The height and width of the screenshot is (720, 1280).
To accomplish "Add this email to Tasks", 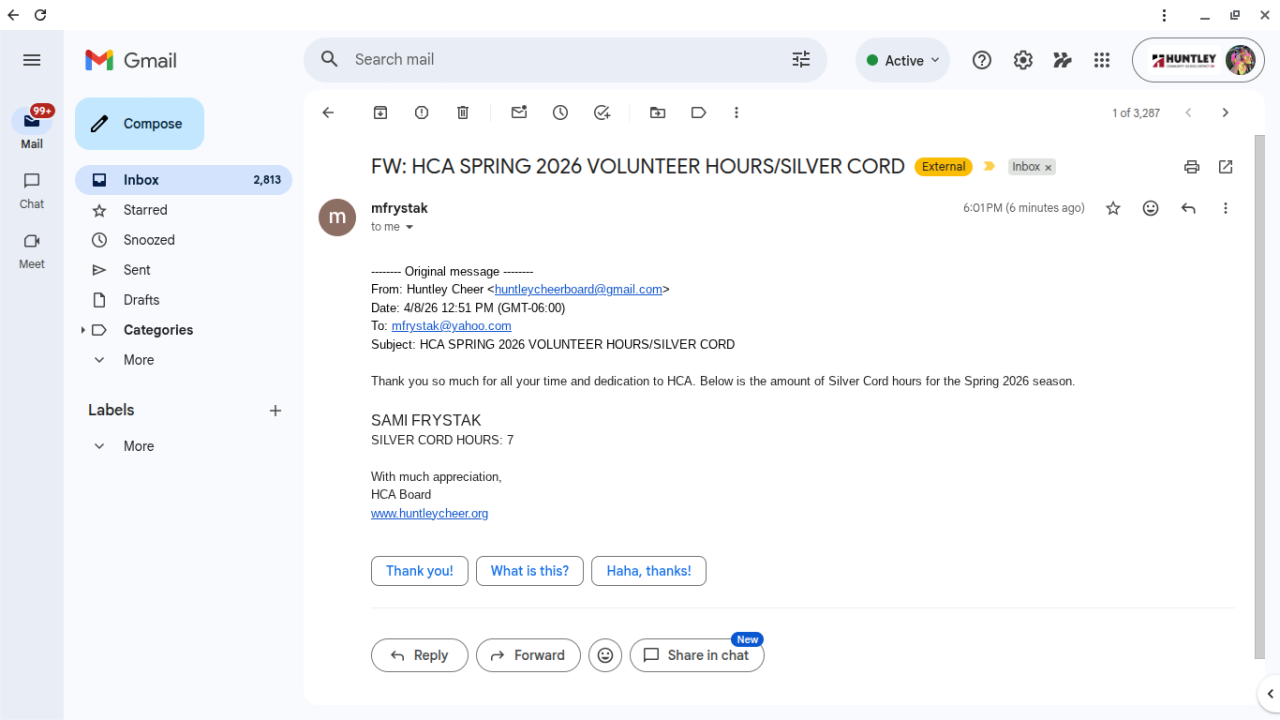I will click(x=602, y=113).
